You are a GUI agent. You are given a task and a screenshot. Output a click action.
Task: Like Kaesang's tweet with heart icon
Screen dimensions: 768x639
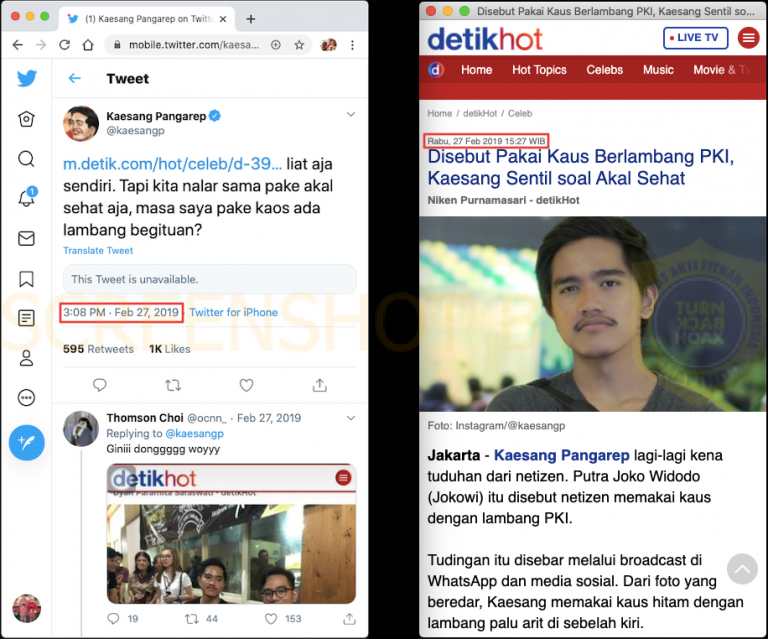pyautogui.click(x=246, y=385)
